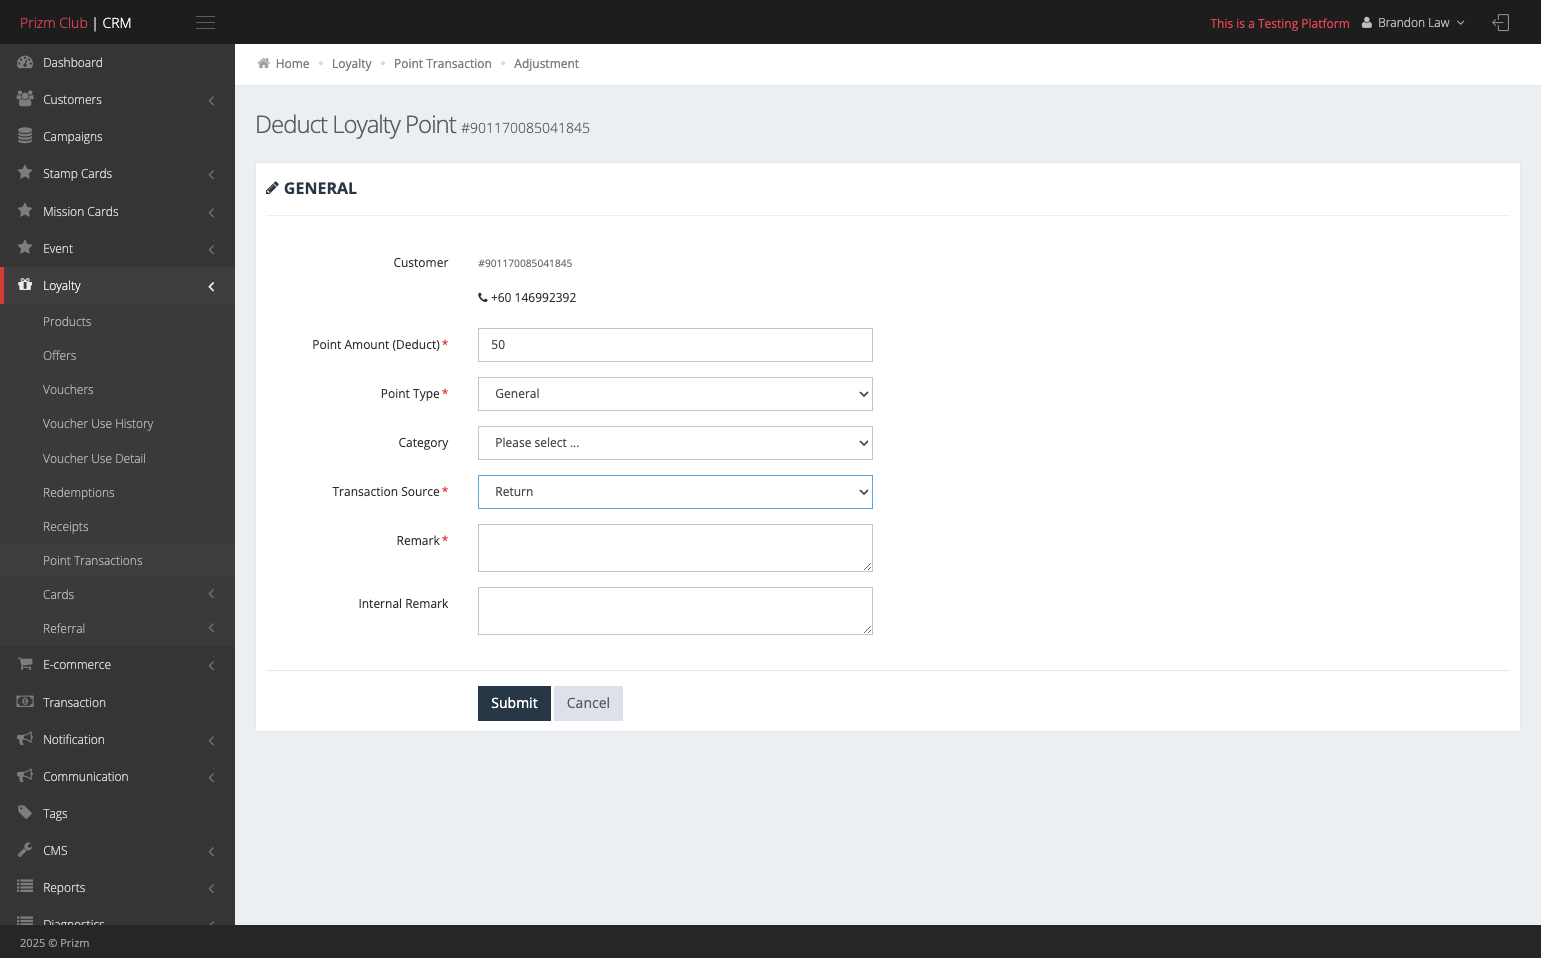Cancel the point deduction form

pyautogui.click(x=588, y=703)
